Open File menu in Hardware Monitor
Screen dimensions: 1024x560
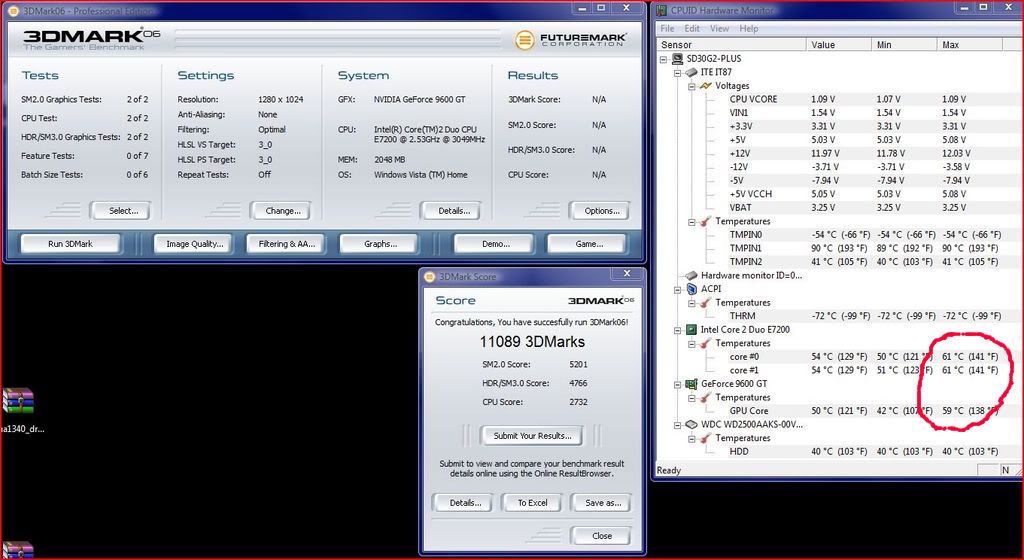(667, 29)
